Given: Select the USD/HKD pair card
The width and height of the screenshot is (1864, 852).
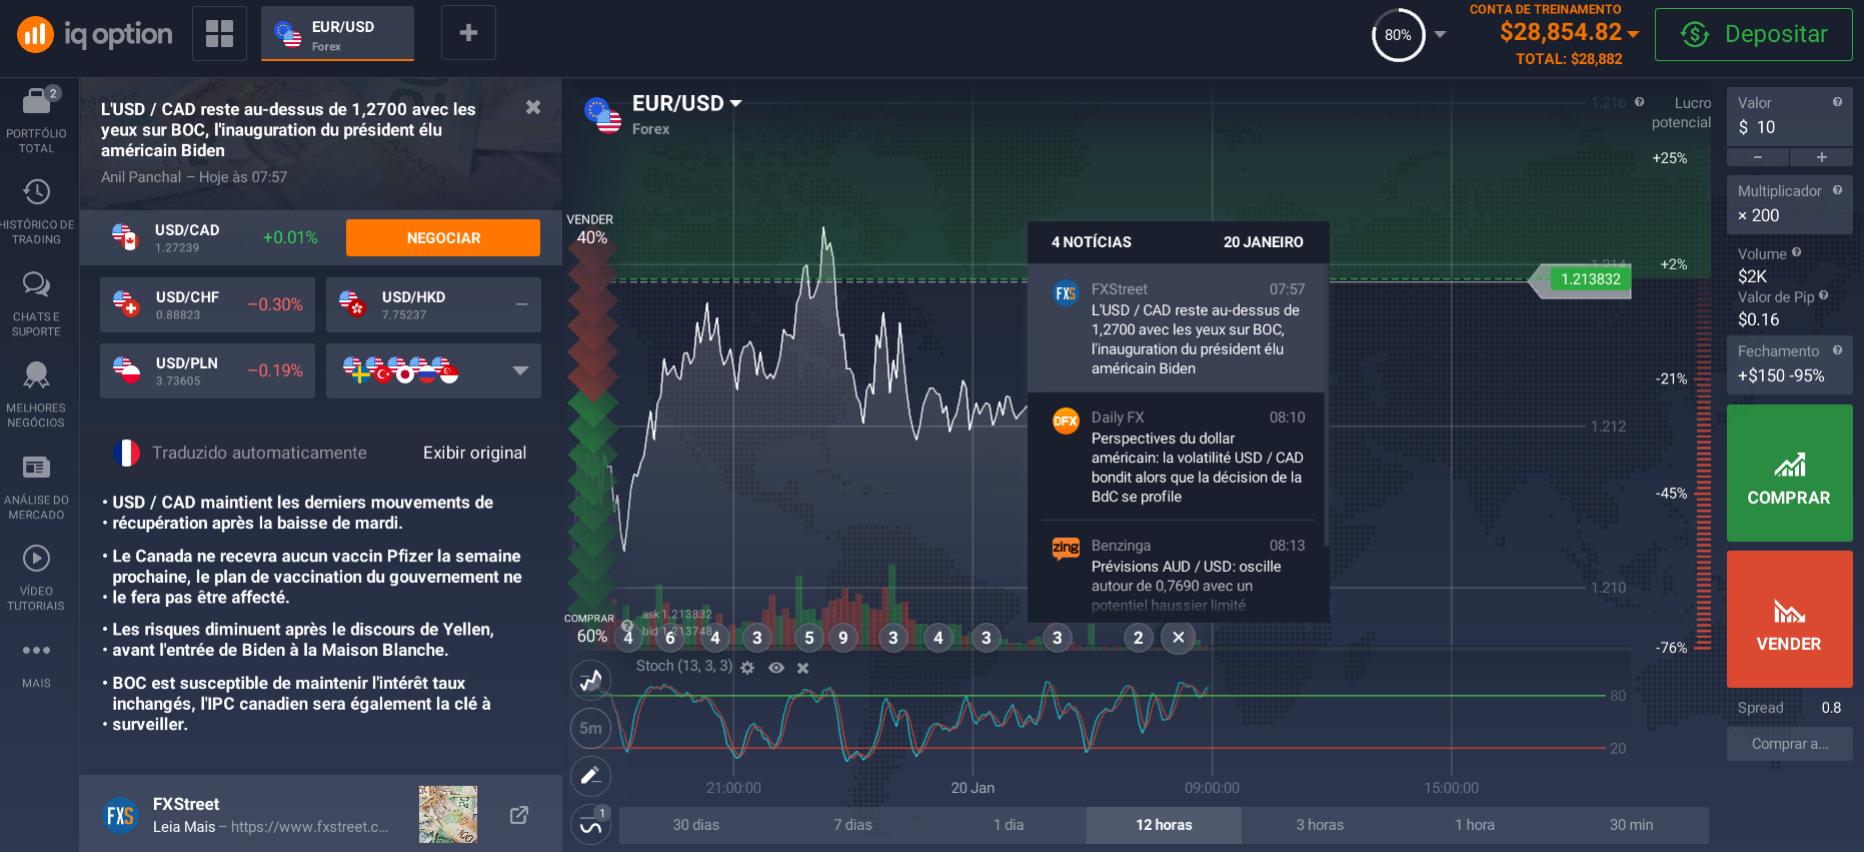Looking at the screenshot, I should pyautogui.click(x=433, y=305).
